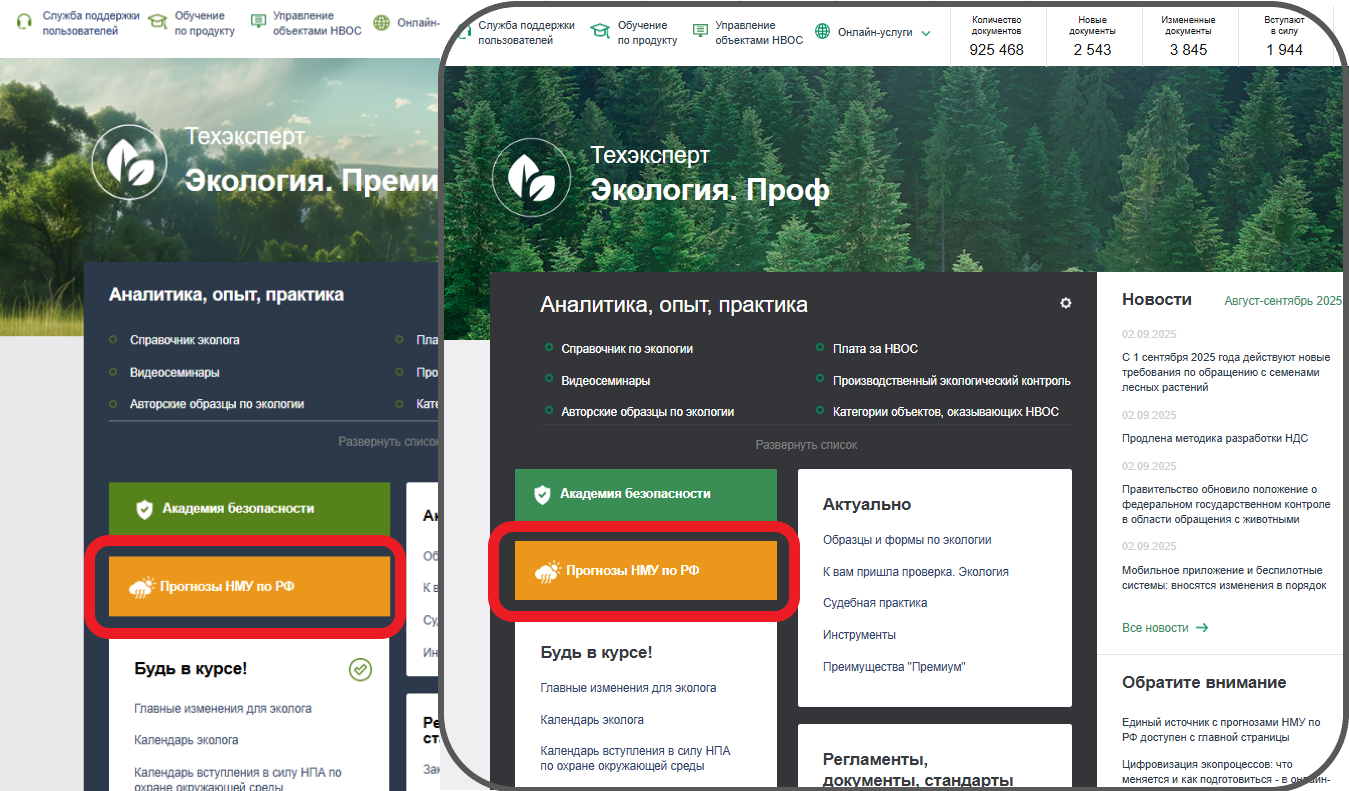The width and height of the screenshot is (1349, 791).
Task: Open the Август-сентябрь 2025 news period link
Action: pos(1283,300)
